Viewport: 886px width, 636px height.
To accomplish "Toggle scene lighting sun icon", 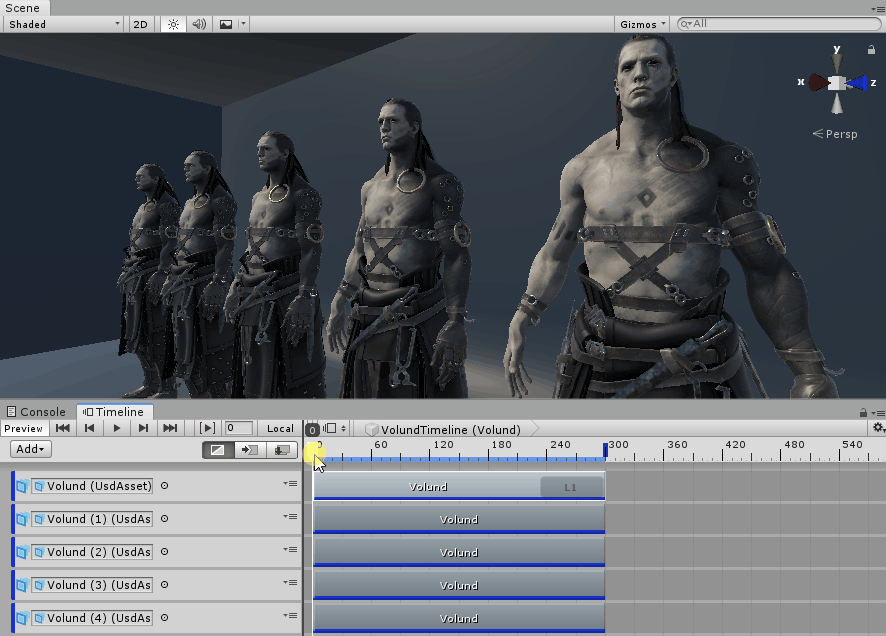I will point(173,24).
